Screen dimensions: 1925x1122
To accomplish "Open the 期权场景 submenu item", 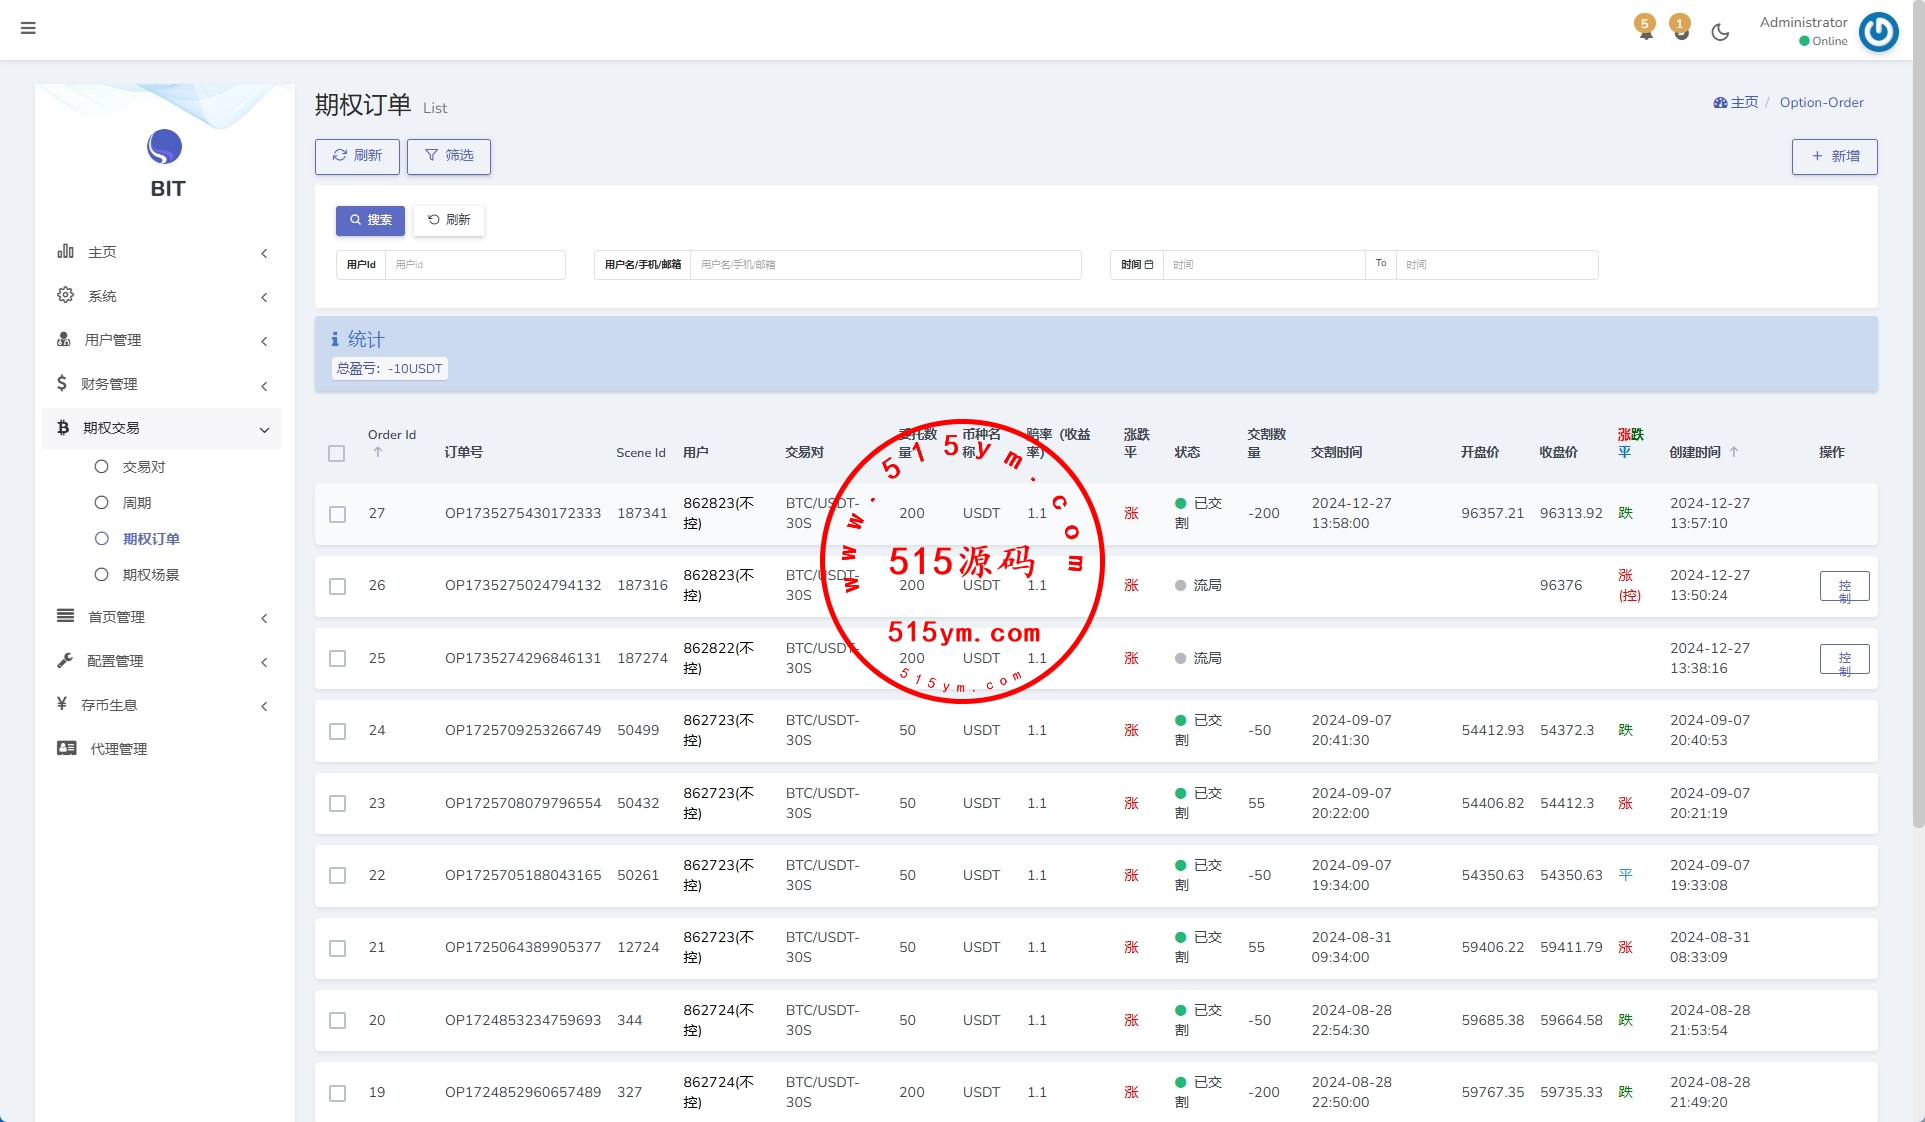I will coord(150,575).
